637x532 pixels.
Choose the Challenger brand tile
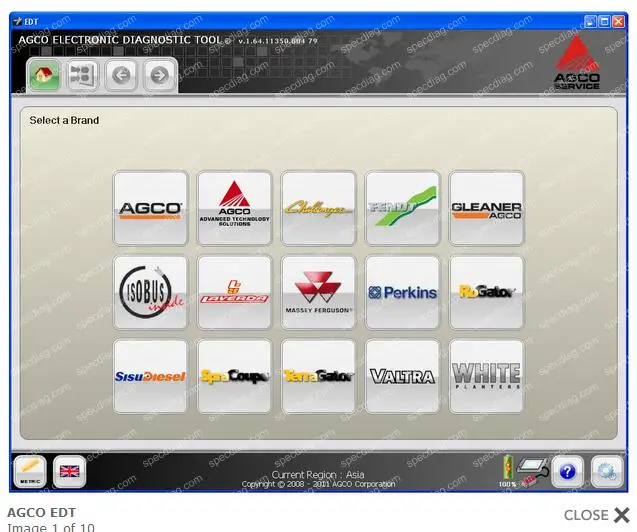point(318,208)
